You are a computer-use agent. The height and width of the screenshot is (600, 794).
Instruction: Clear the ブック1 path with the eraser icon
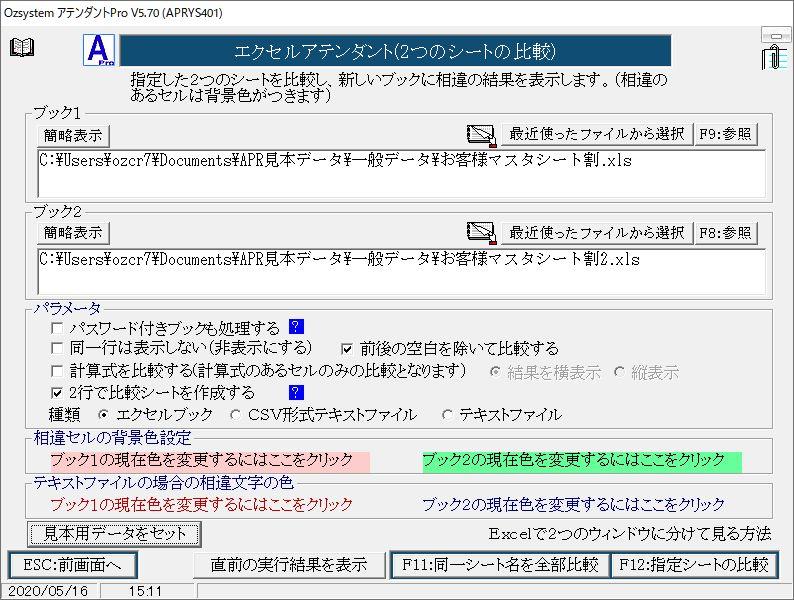481,135
